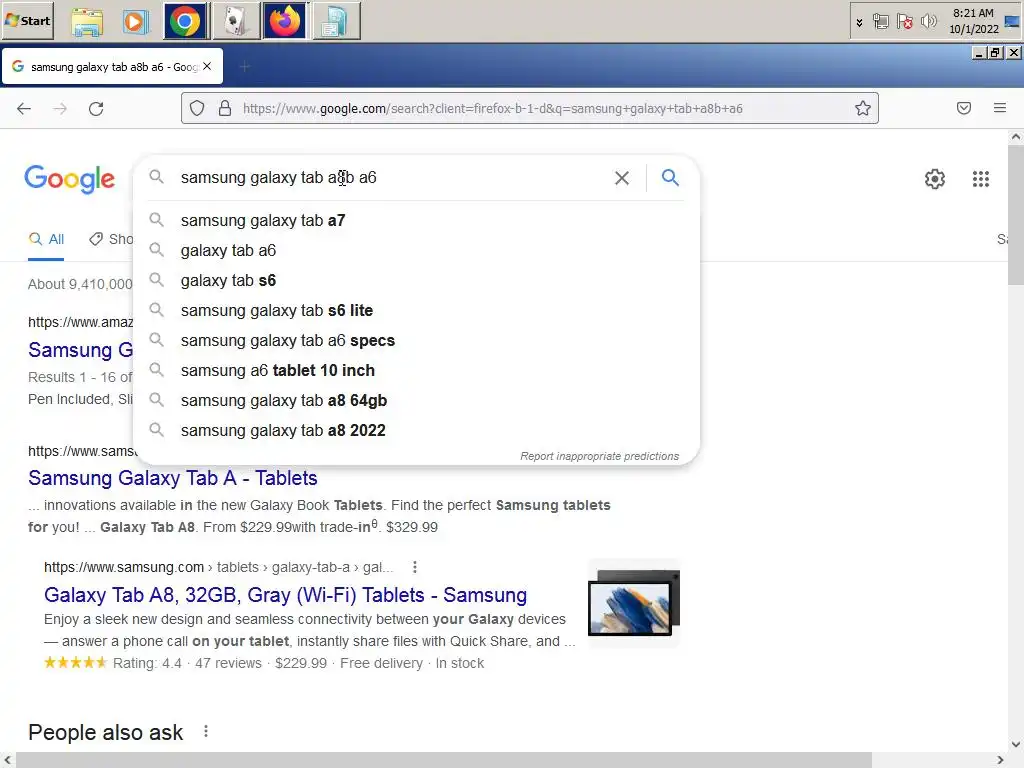
Task: Open Windows Explorer from taskbar
Action: point(87,22)
